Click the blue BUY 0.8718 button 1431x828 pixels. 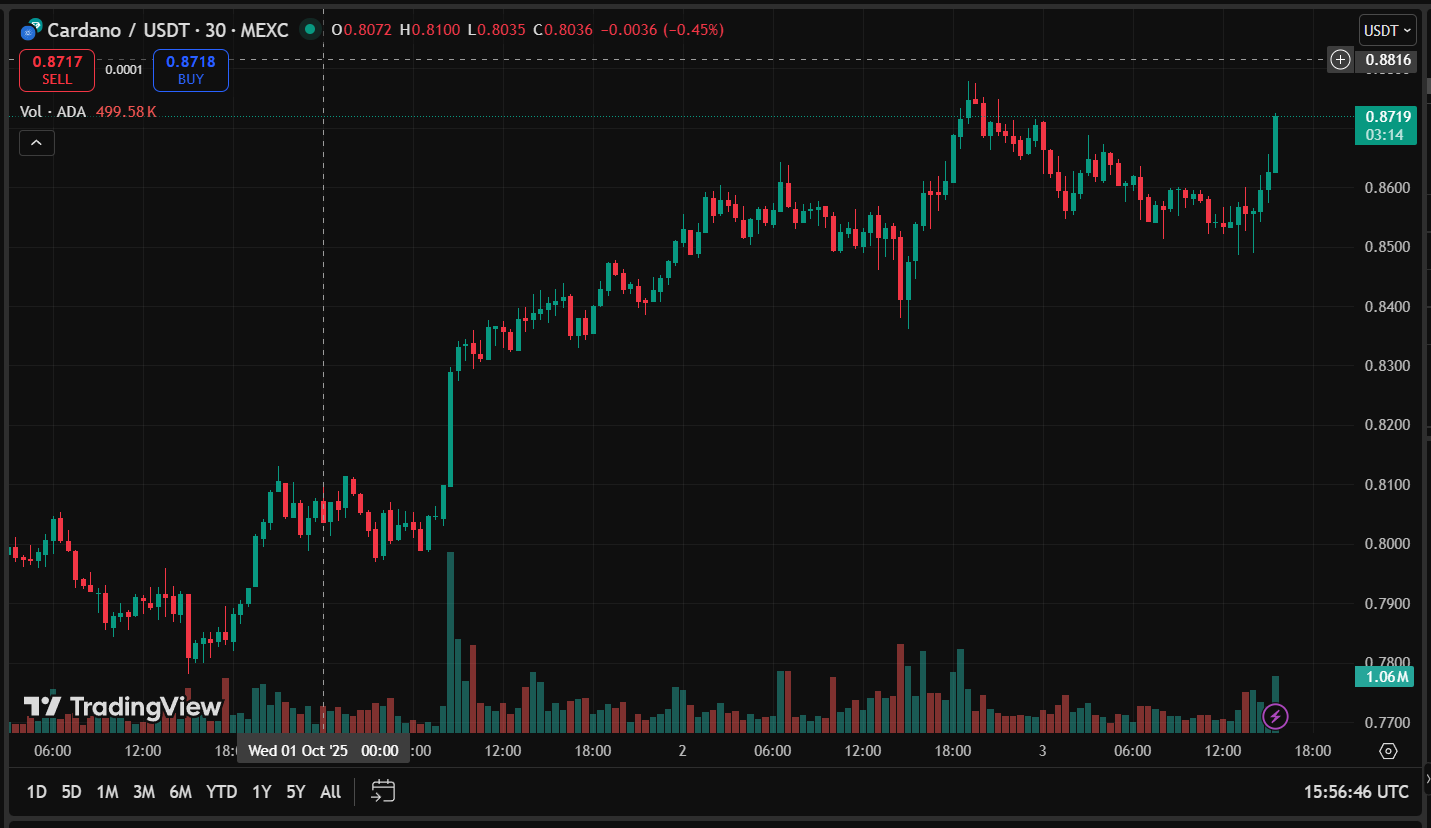(191, 70)
